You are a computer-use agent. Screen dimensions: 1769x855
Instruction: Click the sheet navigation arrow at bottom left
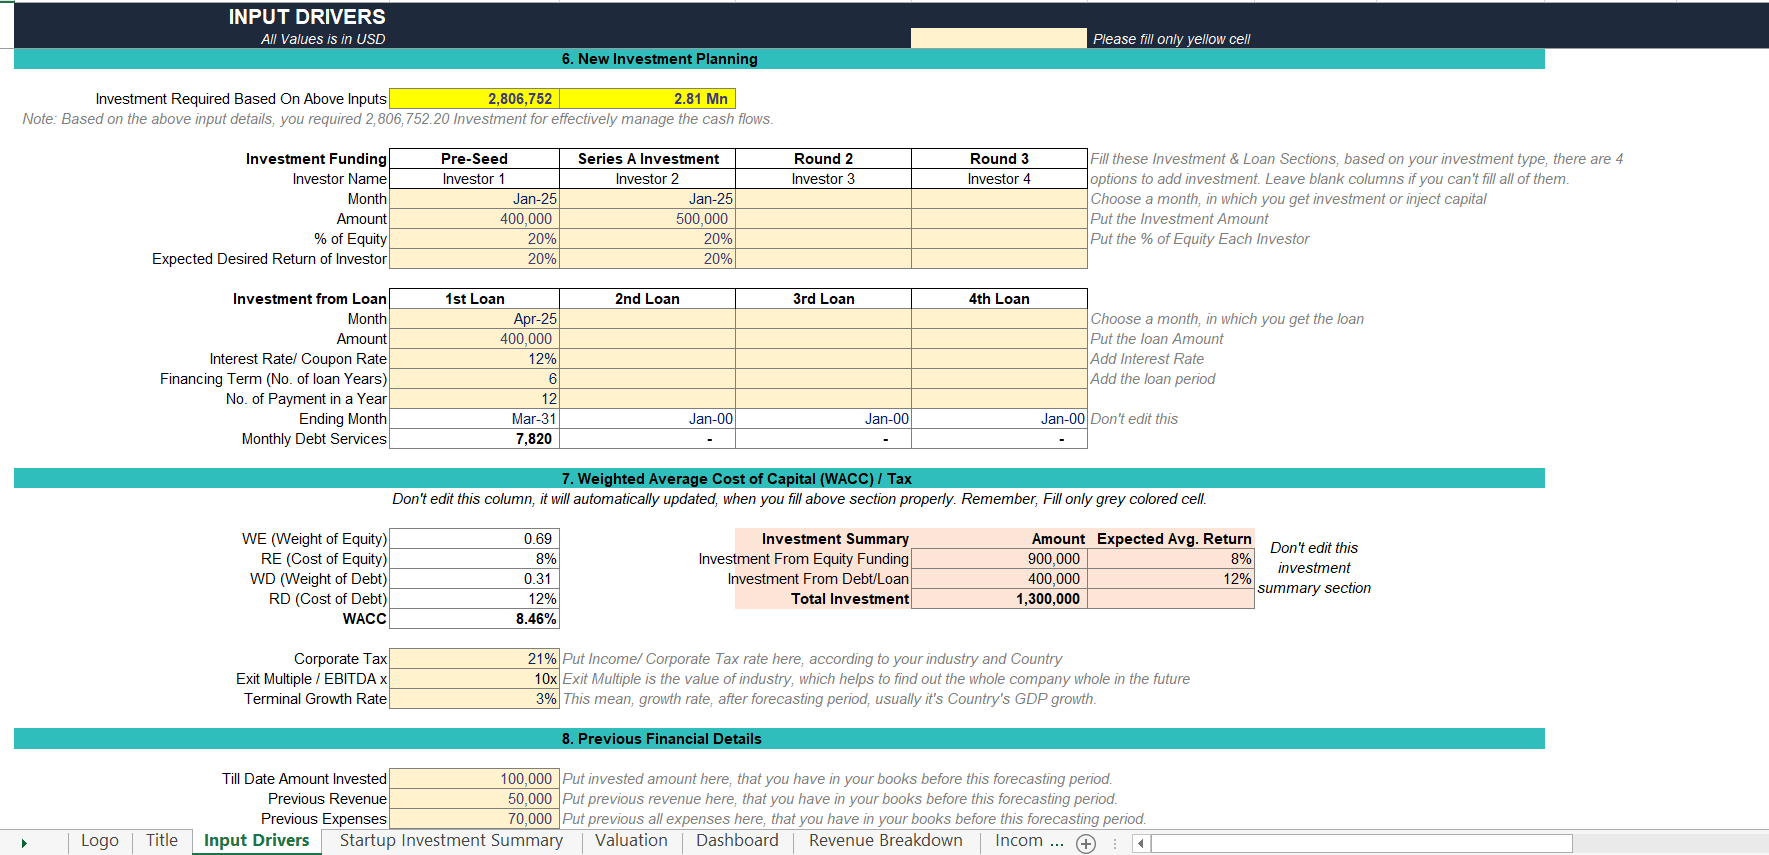coord(24,843)
